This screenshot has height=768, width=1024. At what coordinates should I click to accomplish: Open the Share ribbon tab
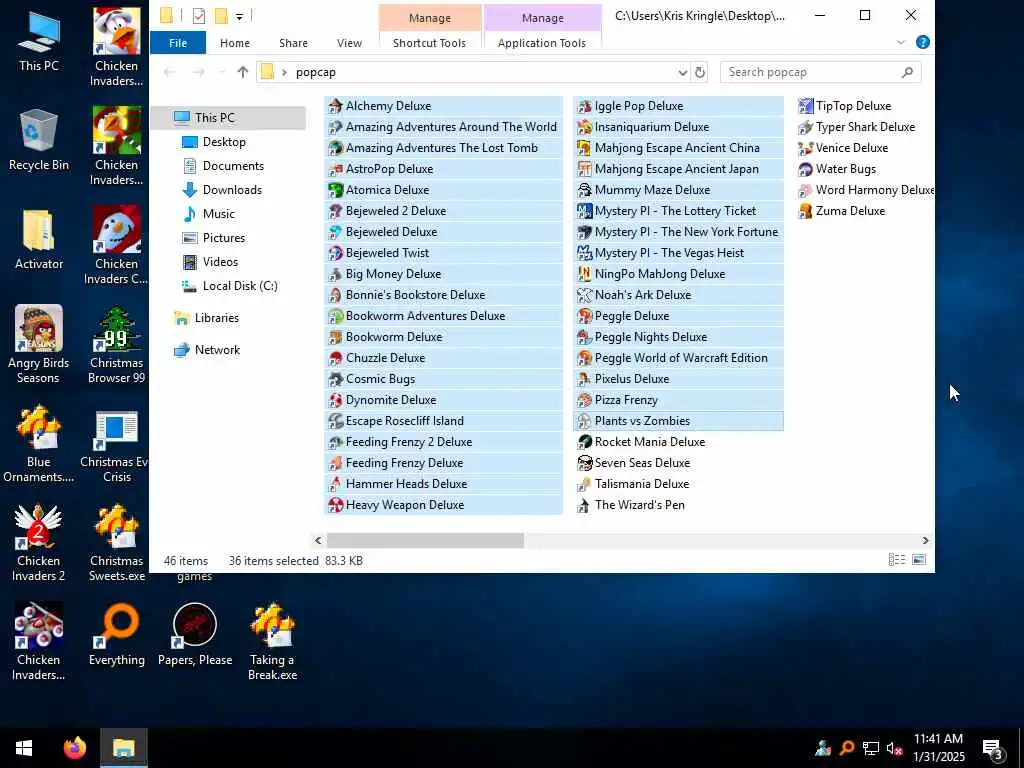point(293,43)
